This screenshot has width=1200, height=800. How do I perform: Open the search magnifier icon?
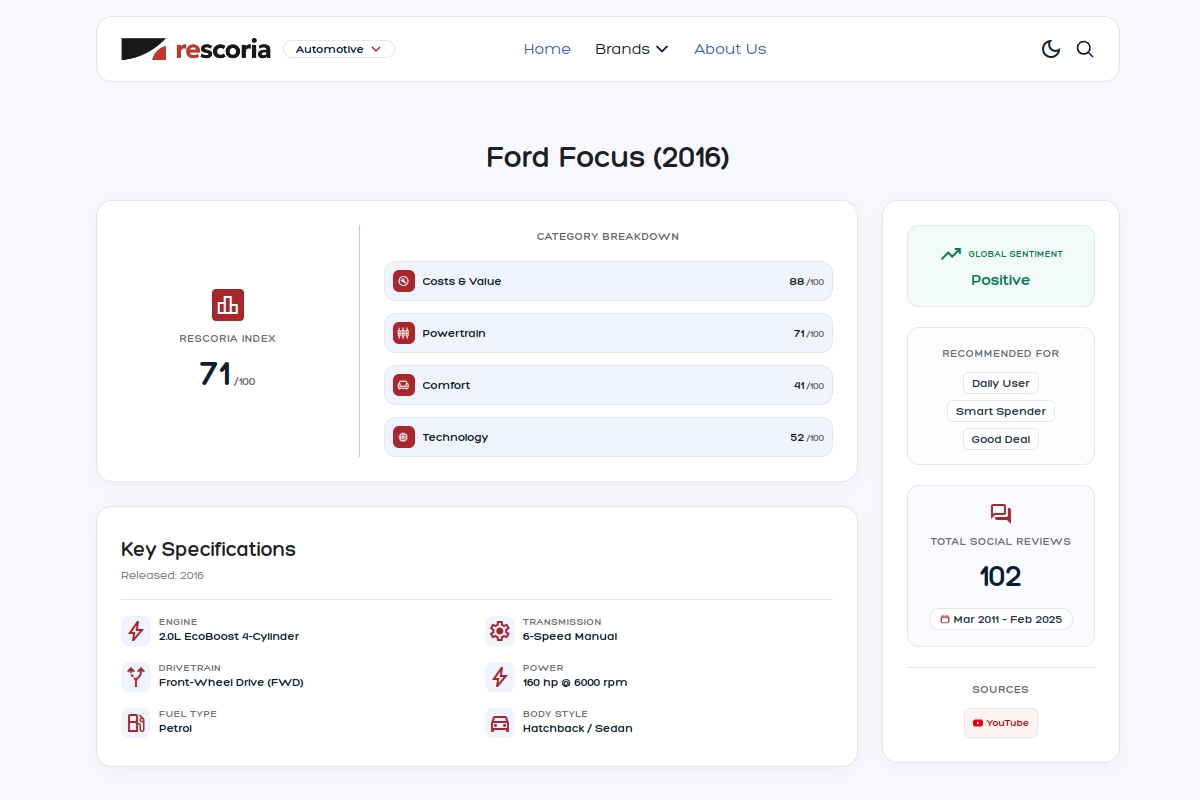[1085, 49]
